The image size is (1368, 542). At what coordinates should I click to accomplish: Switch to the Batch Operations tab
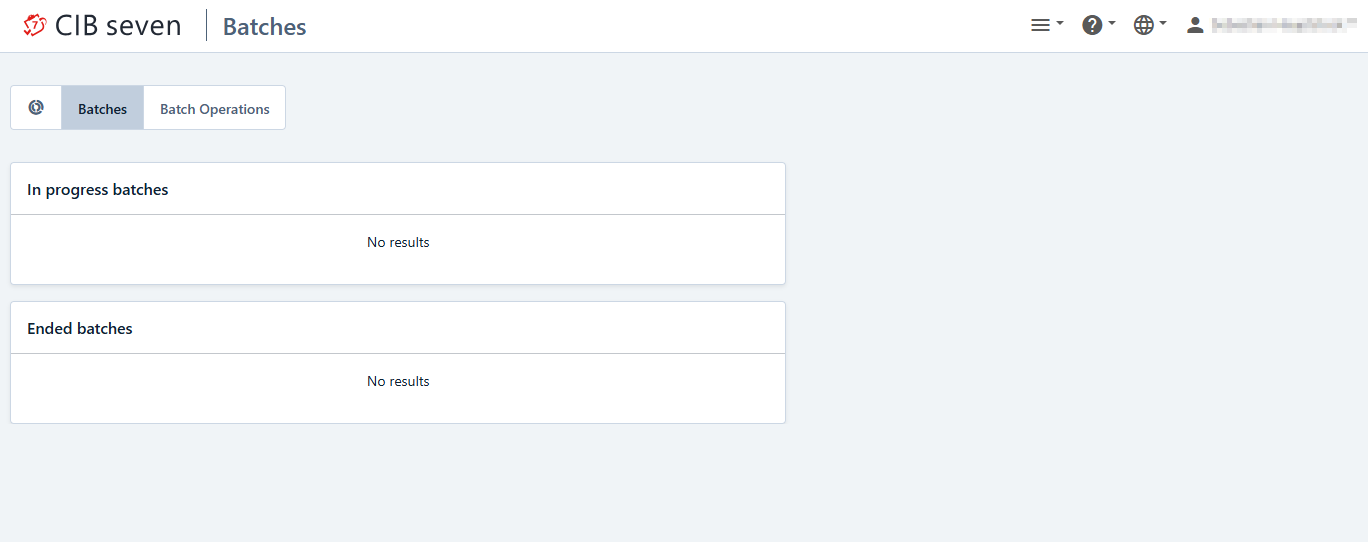point(215,109)
